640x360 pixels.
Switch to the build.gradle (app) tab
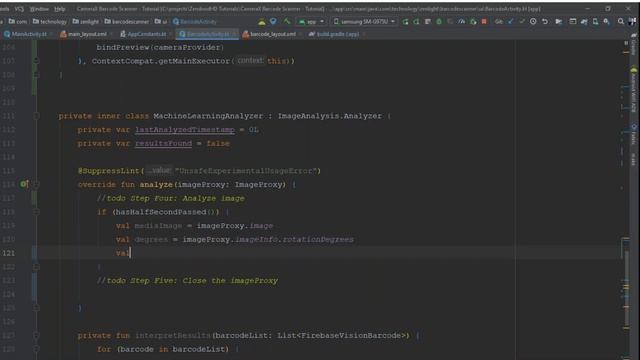334,34
